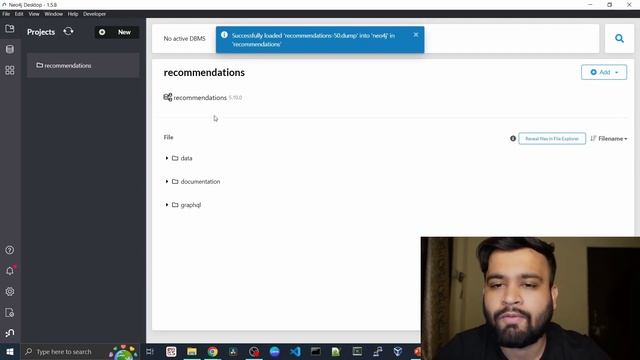Click the info icon in blue notification
This screenshot has height=360, width=640.
pyautogui.click(x=224, y=35)
